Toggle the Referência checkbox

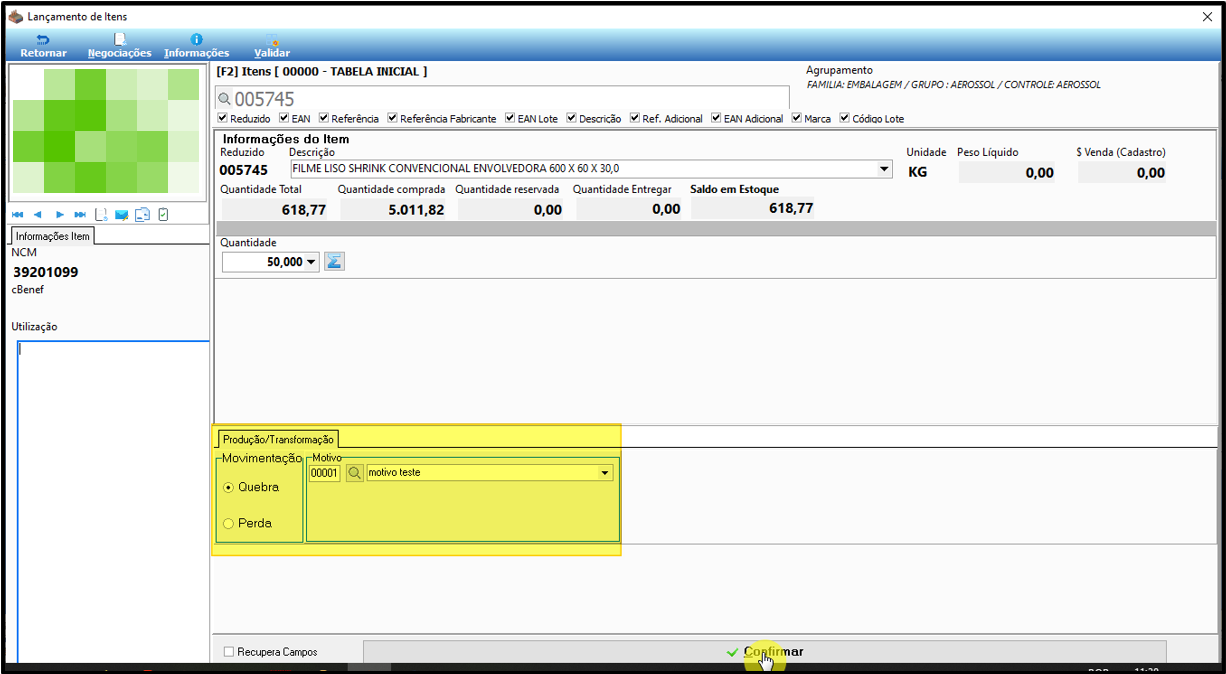pyautogui.click(x=324, y=118)
